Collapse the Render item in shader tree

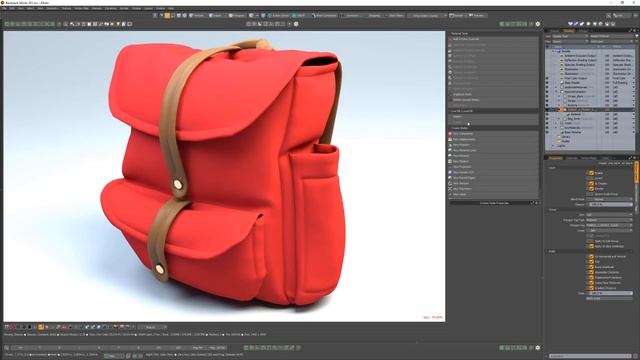tap(554, 51)
